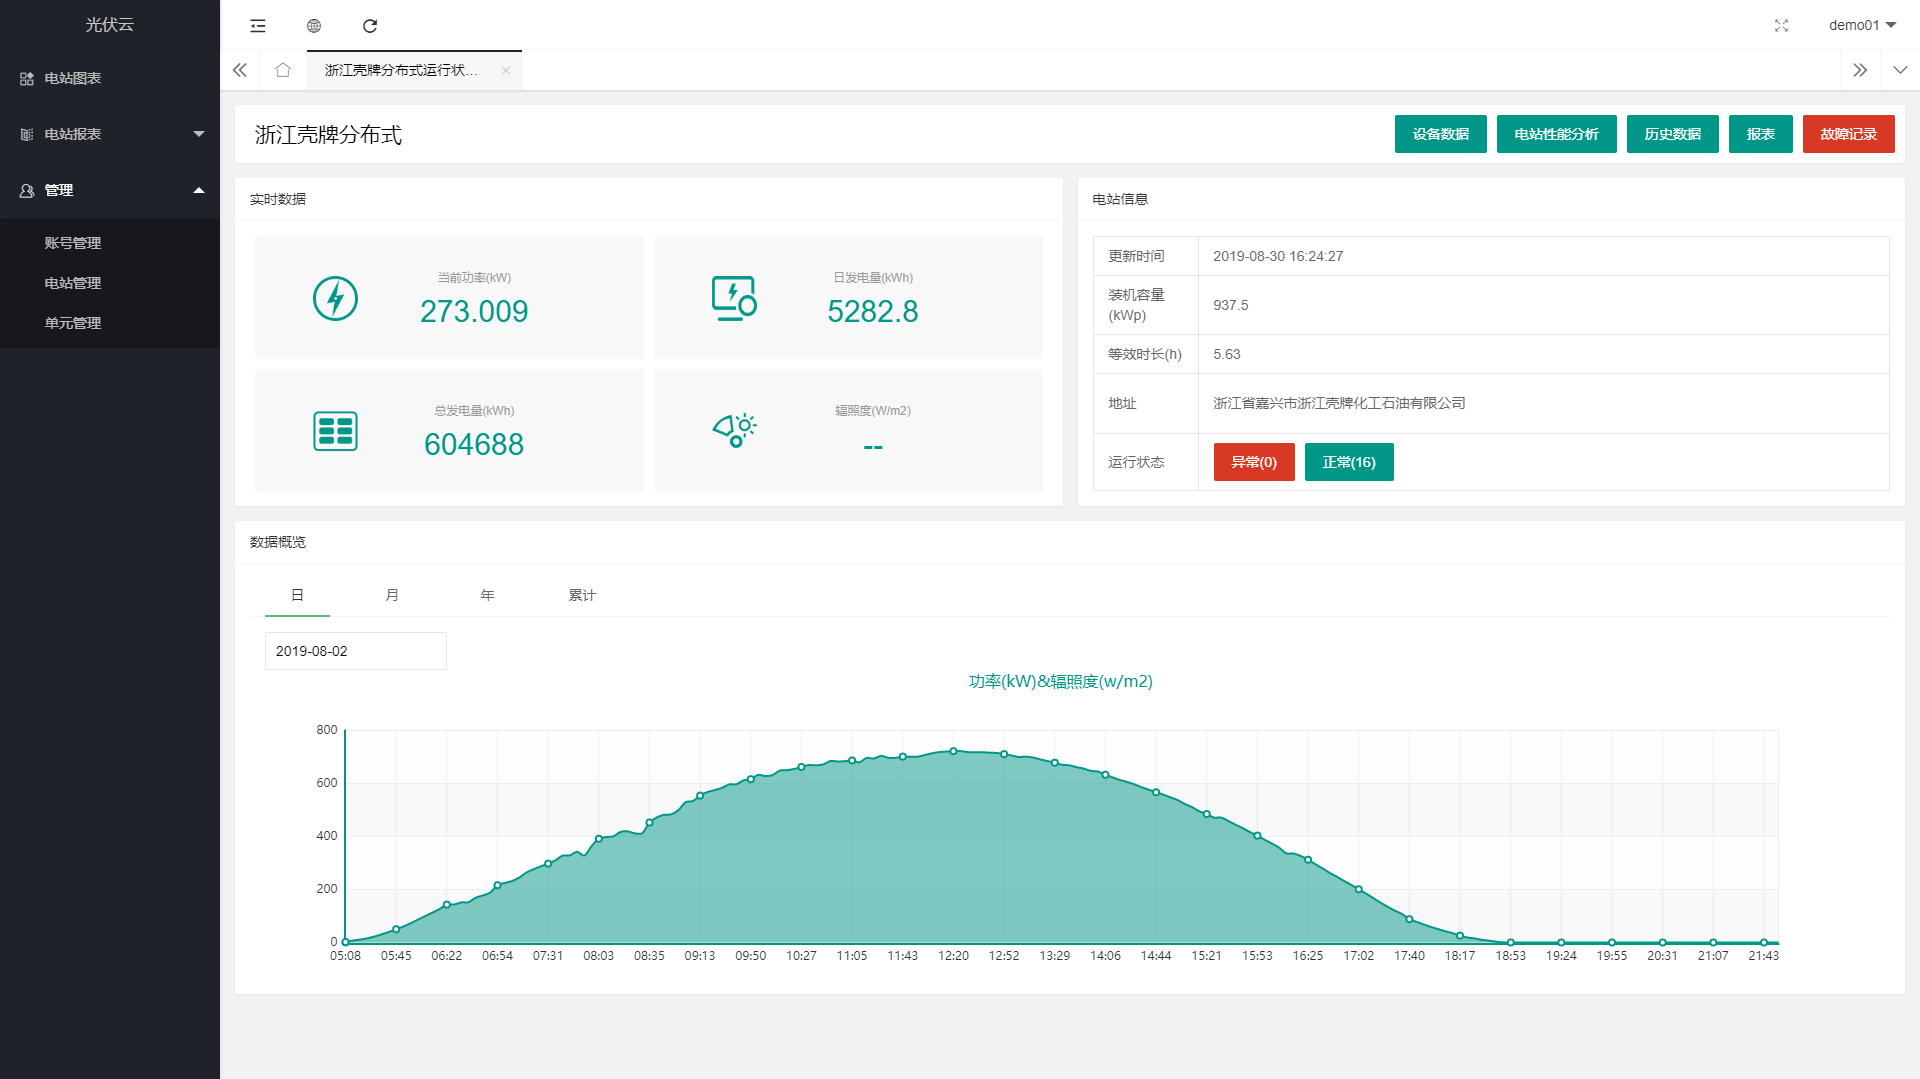Open the demo01 user dropdown
The width and height of the screenshot is (1920, 1079).
coord(1861,25)
